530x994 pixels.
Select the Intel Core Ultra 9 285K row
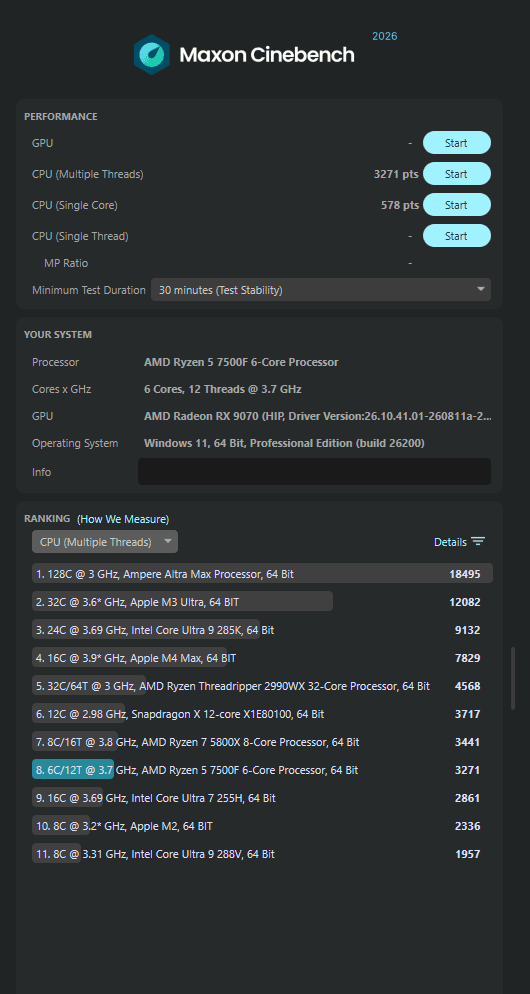tap(262, 629)
